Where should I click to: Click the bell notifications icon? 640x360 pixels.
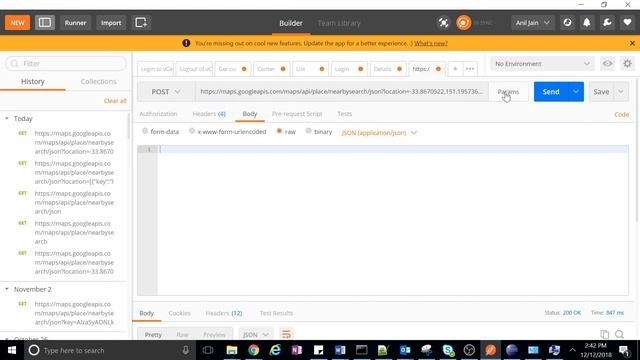point(587,23)
